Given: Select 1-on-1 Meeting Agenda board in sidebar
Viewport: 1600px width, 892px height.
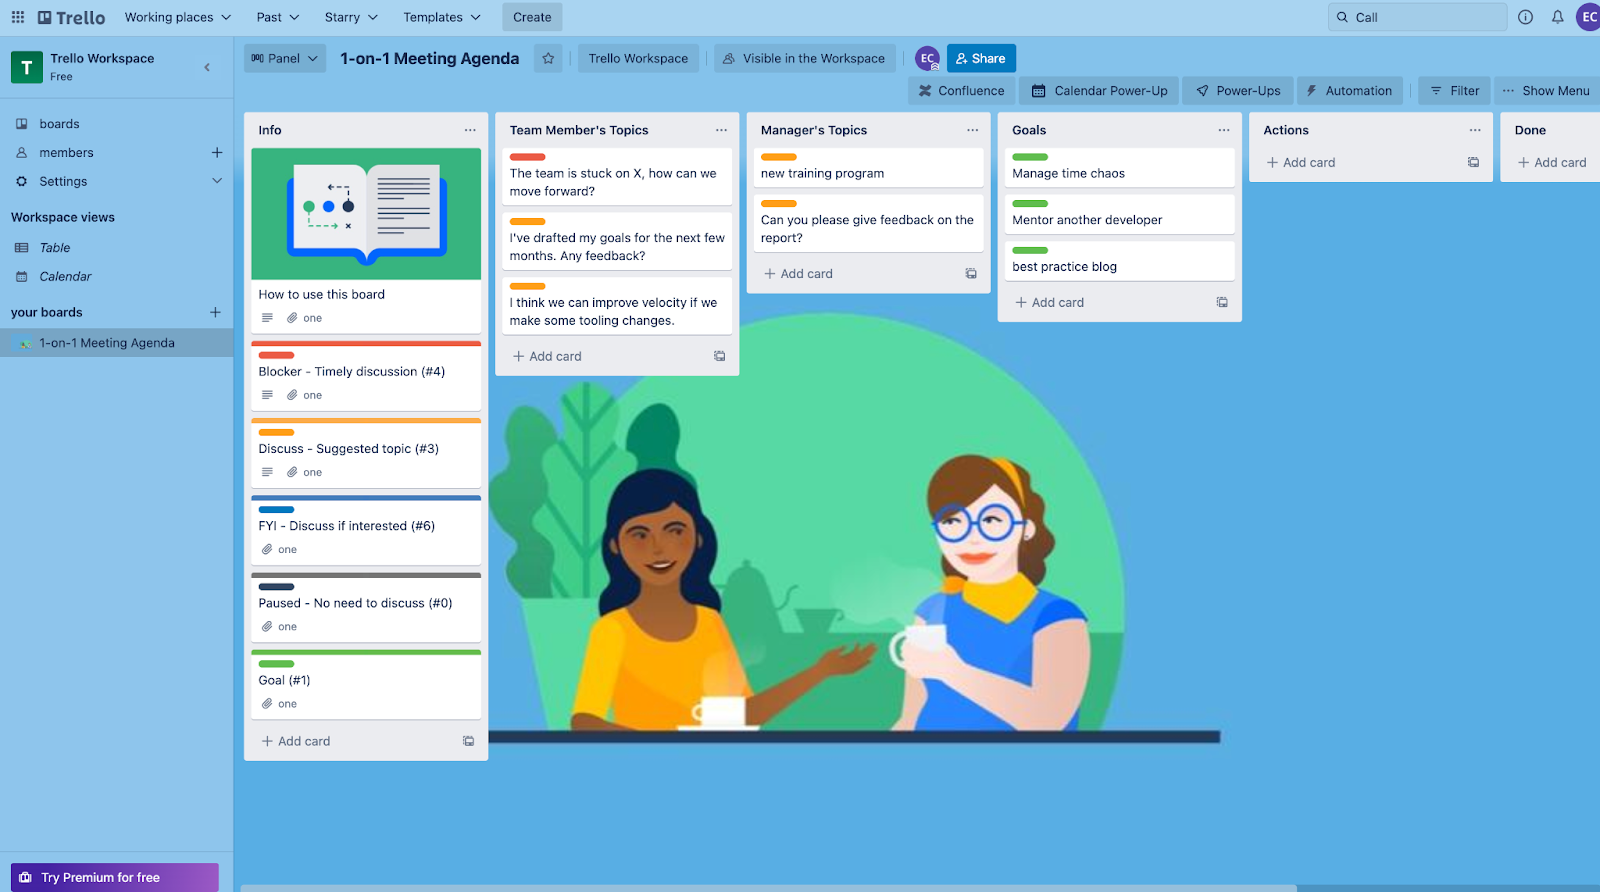Looking at the screenshot, I should tap(117, 343).
